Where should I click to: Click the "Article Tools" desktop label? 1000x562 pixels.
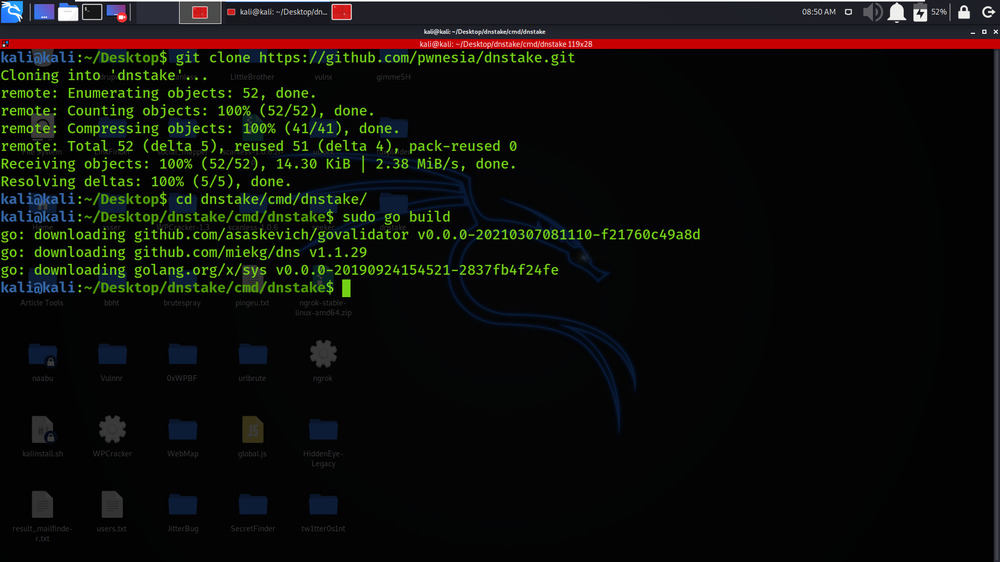pos(41,303)
